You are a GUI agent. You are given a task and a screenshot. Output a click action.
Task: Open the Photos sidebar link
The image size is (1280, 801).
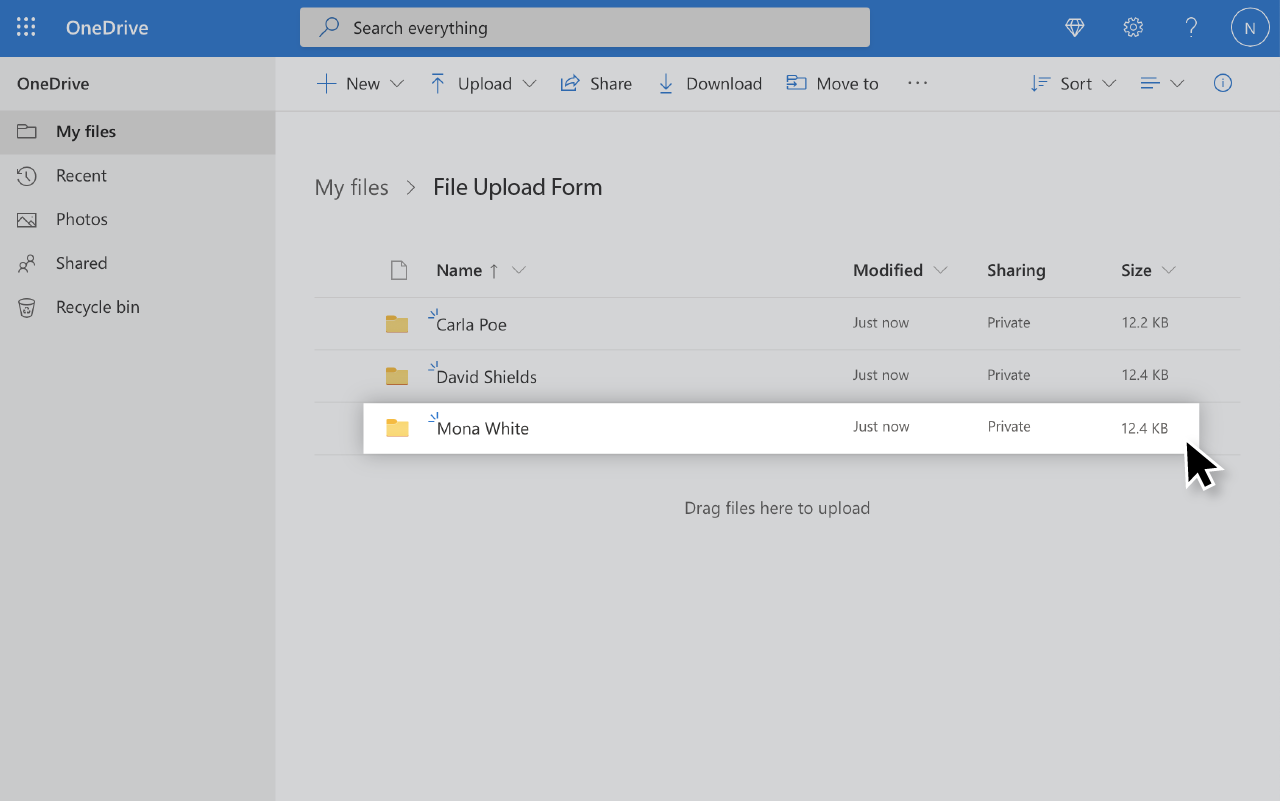coord(81,219)
